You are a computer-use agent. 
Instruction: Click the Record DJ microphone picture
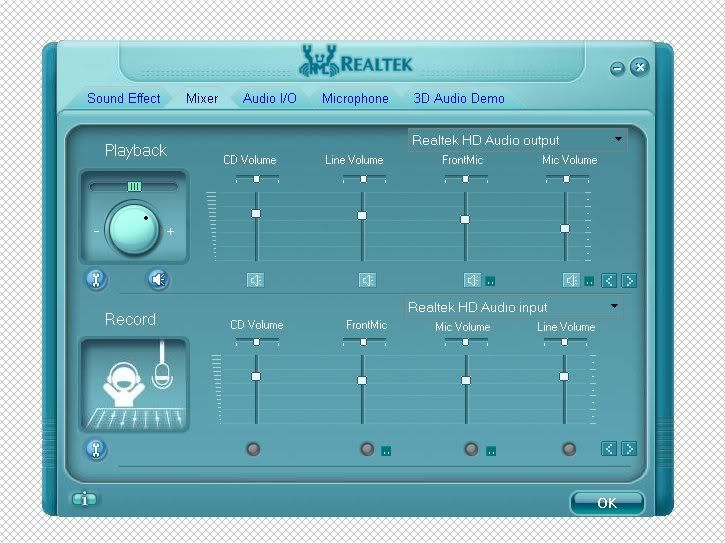[x=135, y=385]
